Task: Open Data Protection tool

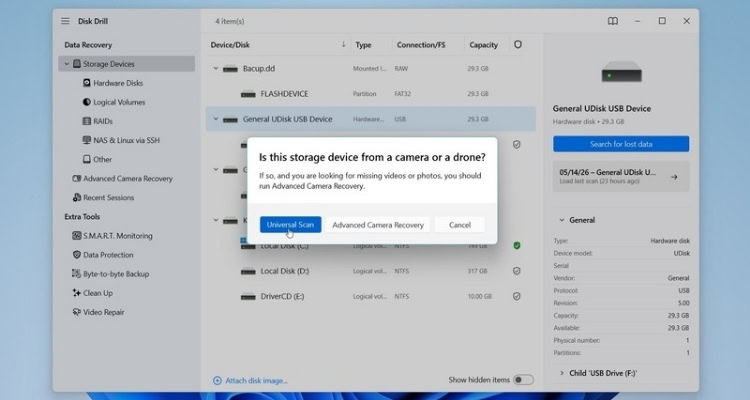Action: pyautogui.click(x=108, y=255)
